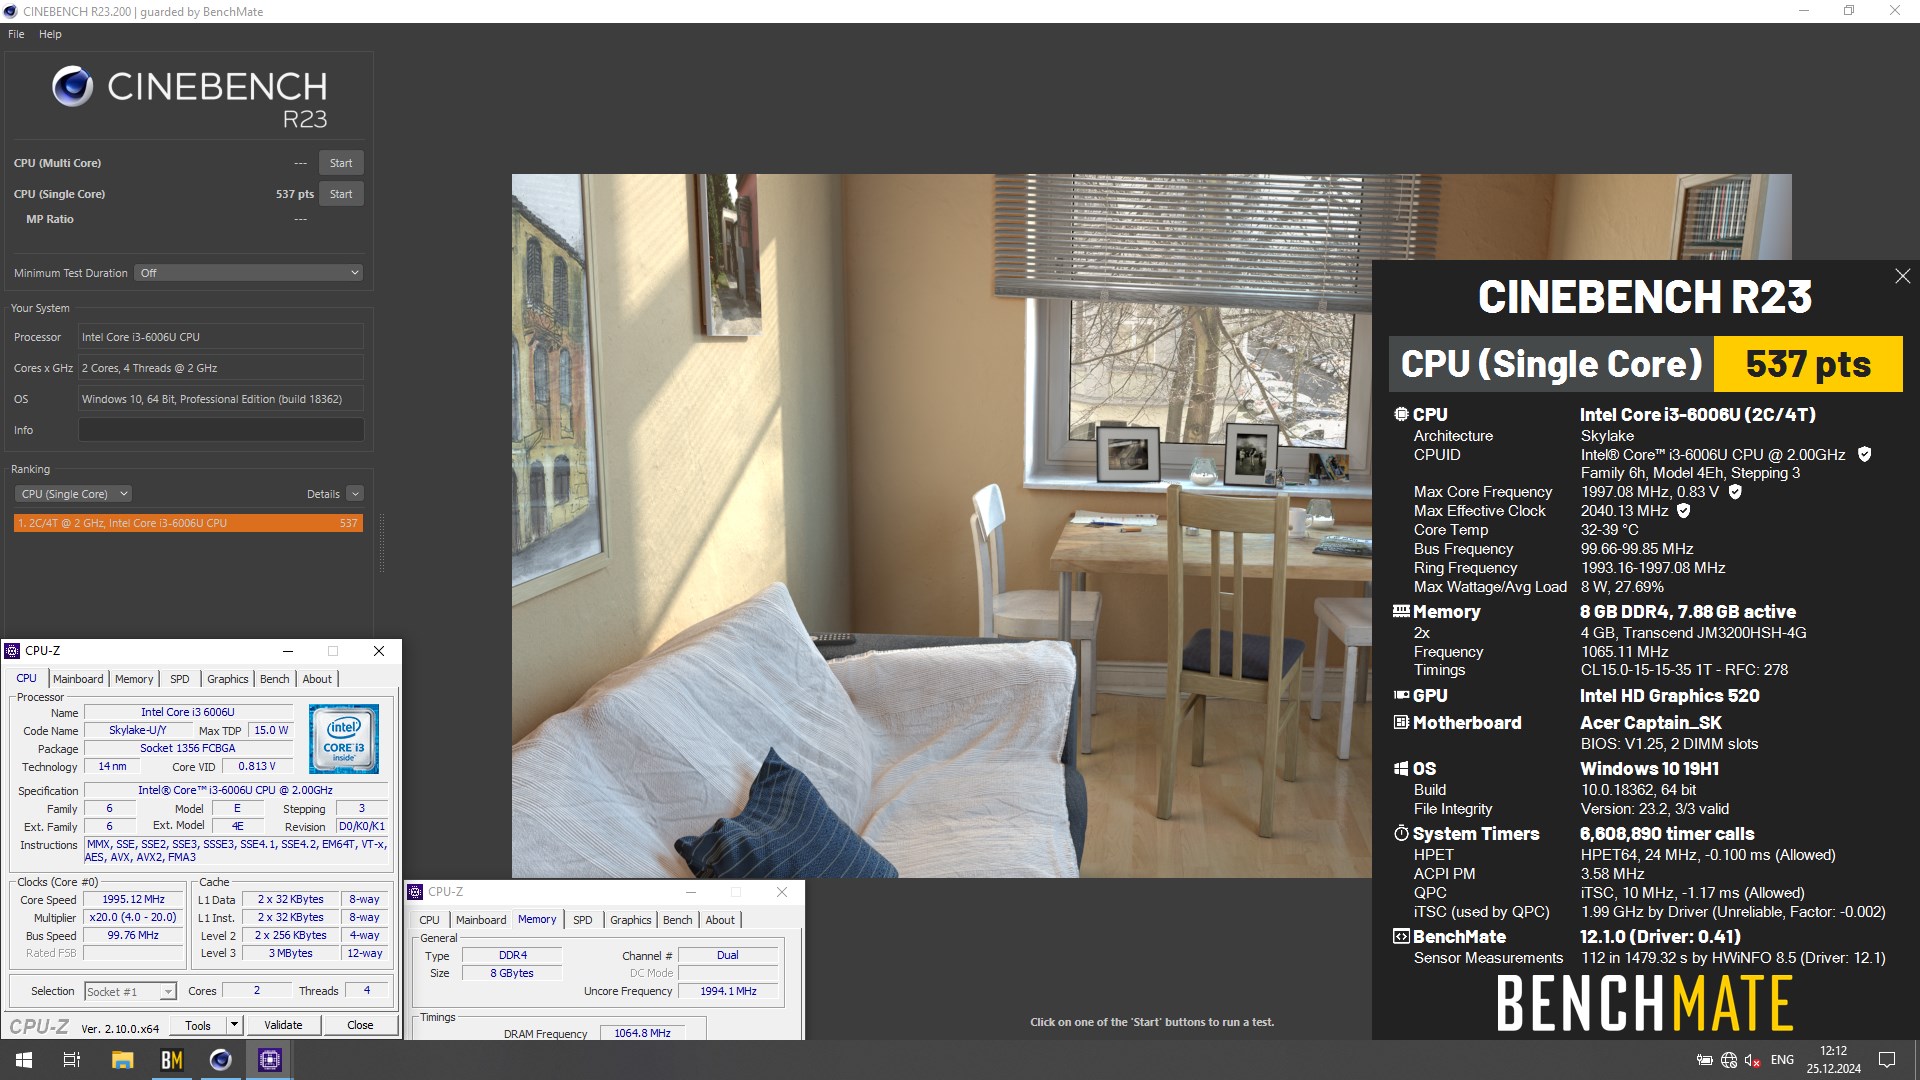Screen dimensions: 1920x1080
Task: Open About tab in front CPU-Z window
Action: coord(317,679)
